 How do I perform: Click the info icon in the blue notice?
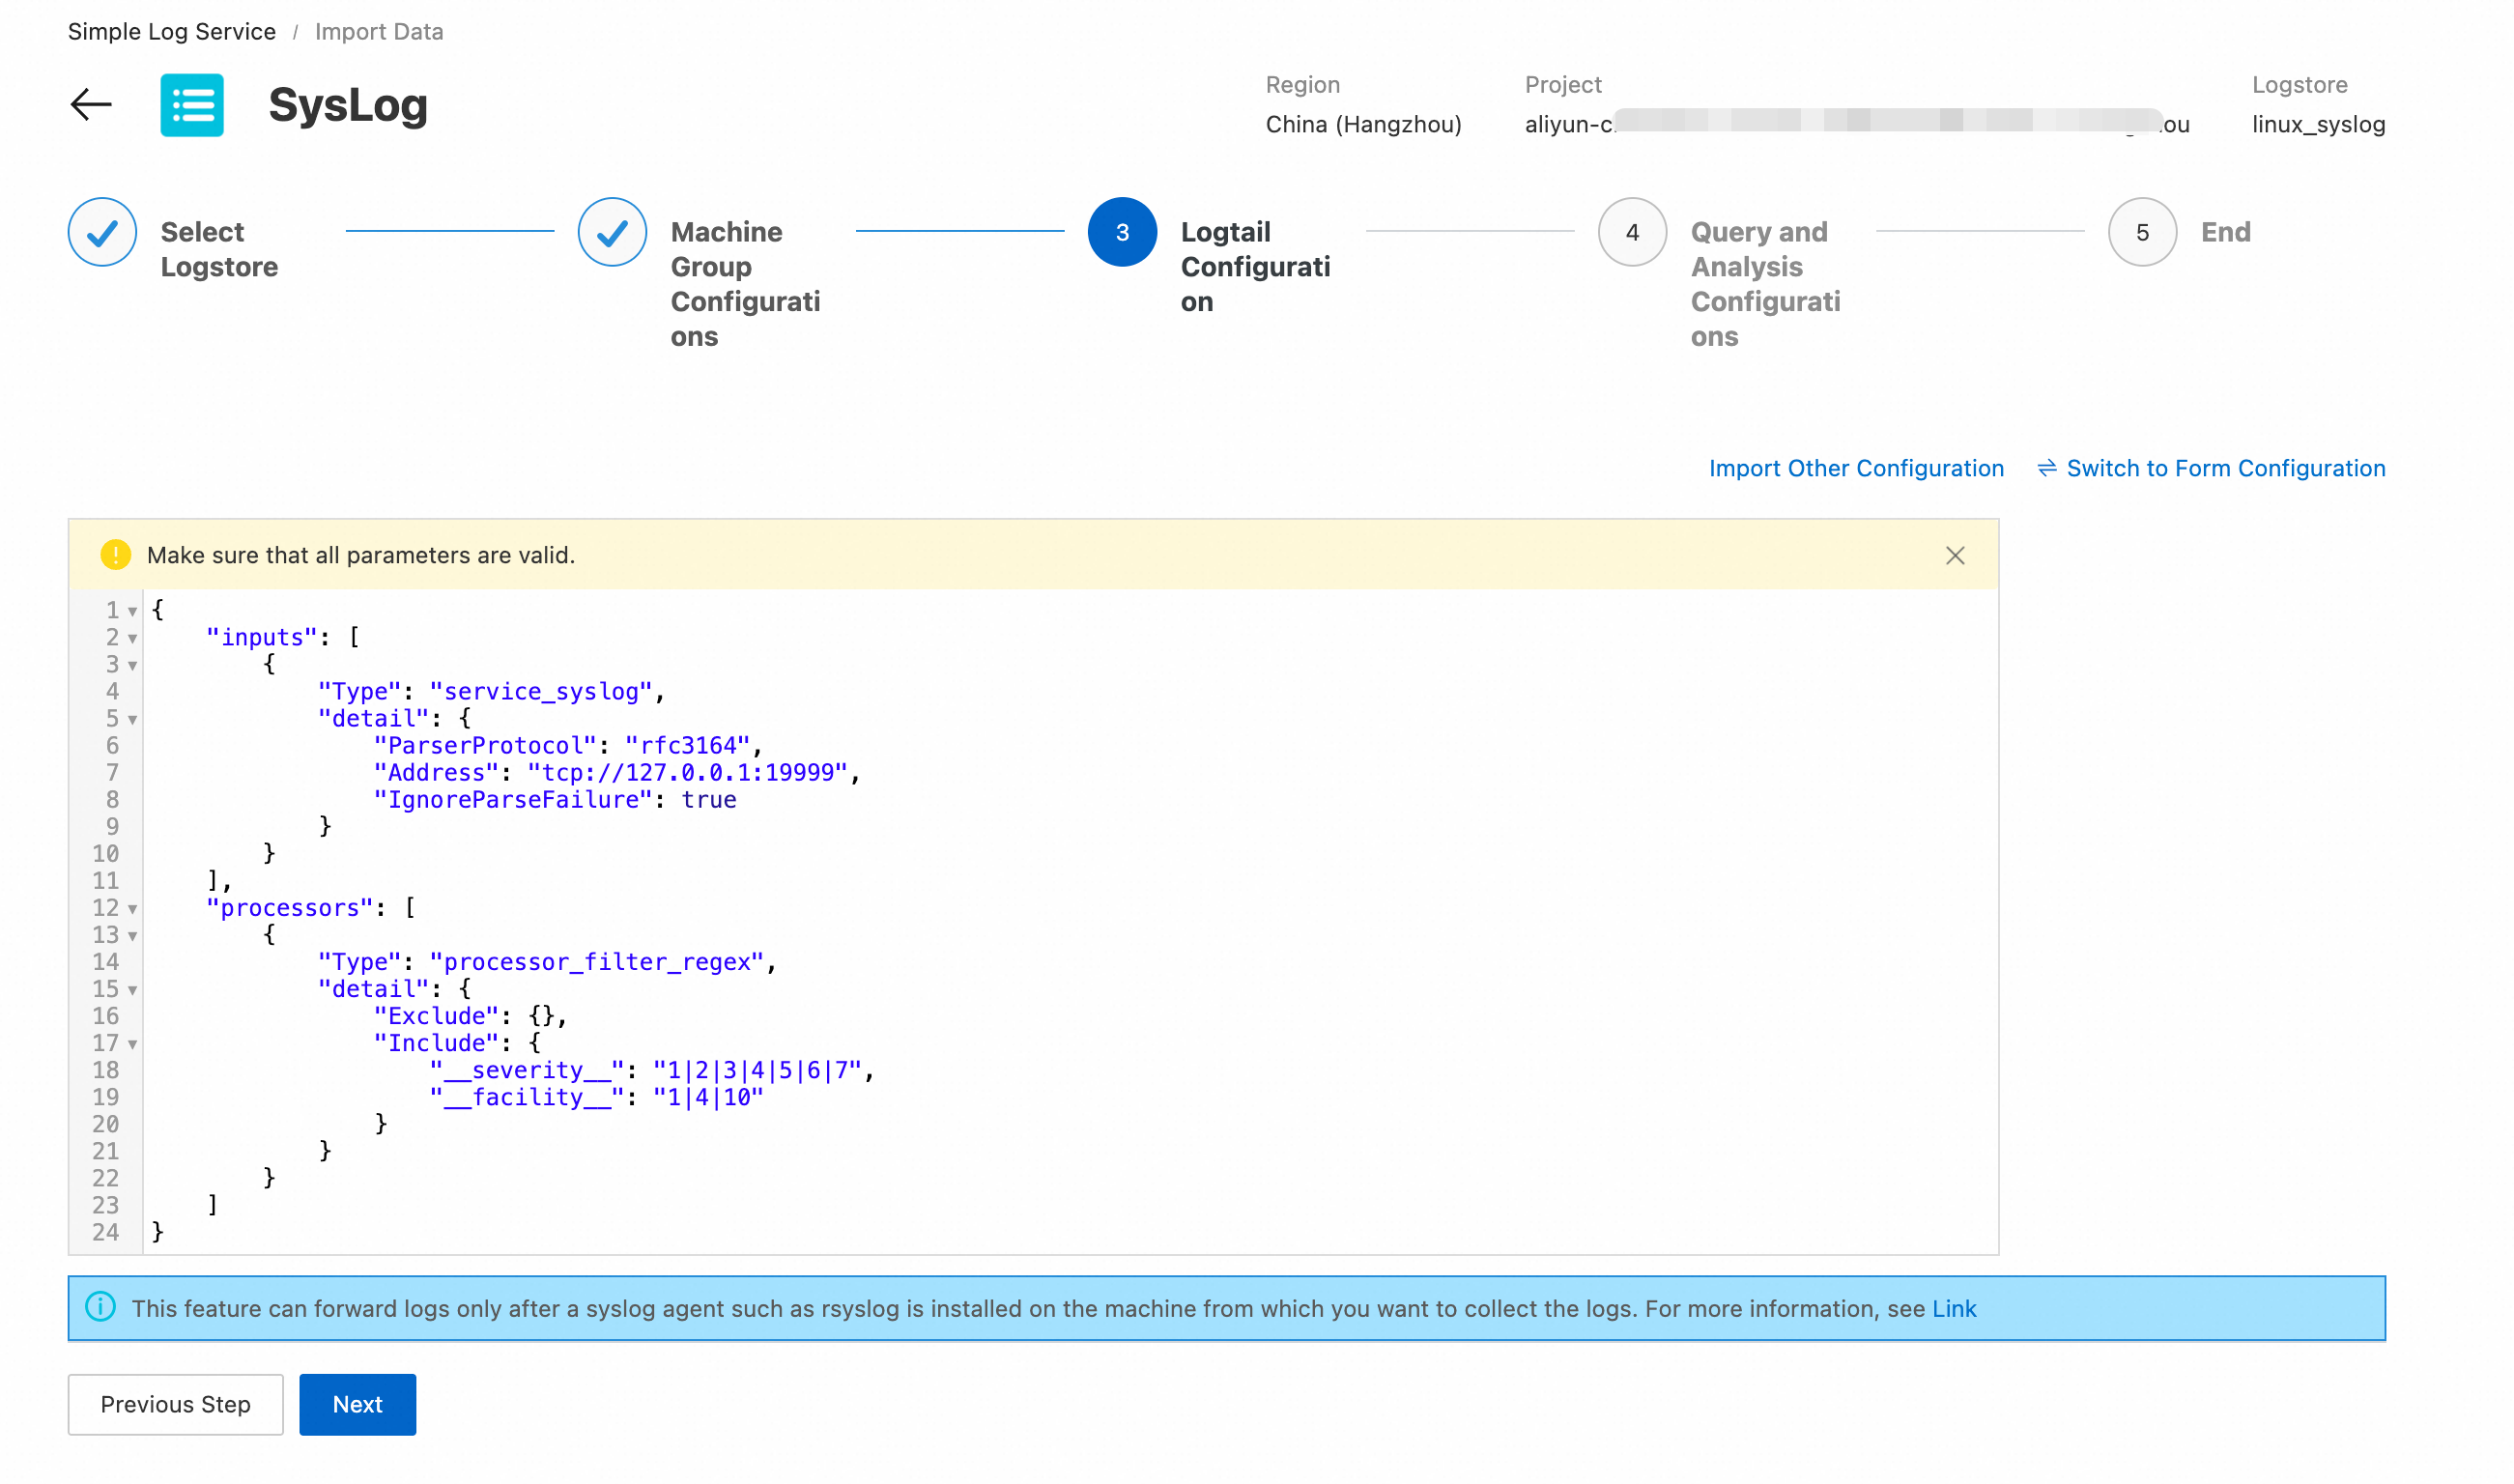(x=101, y=1307)
